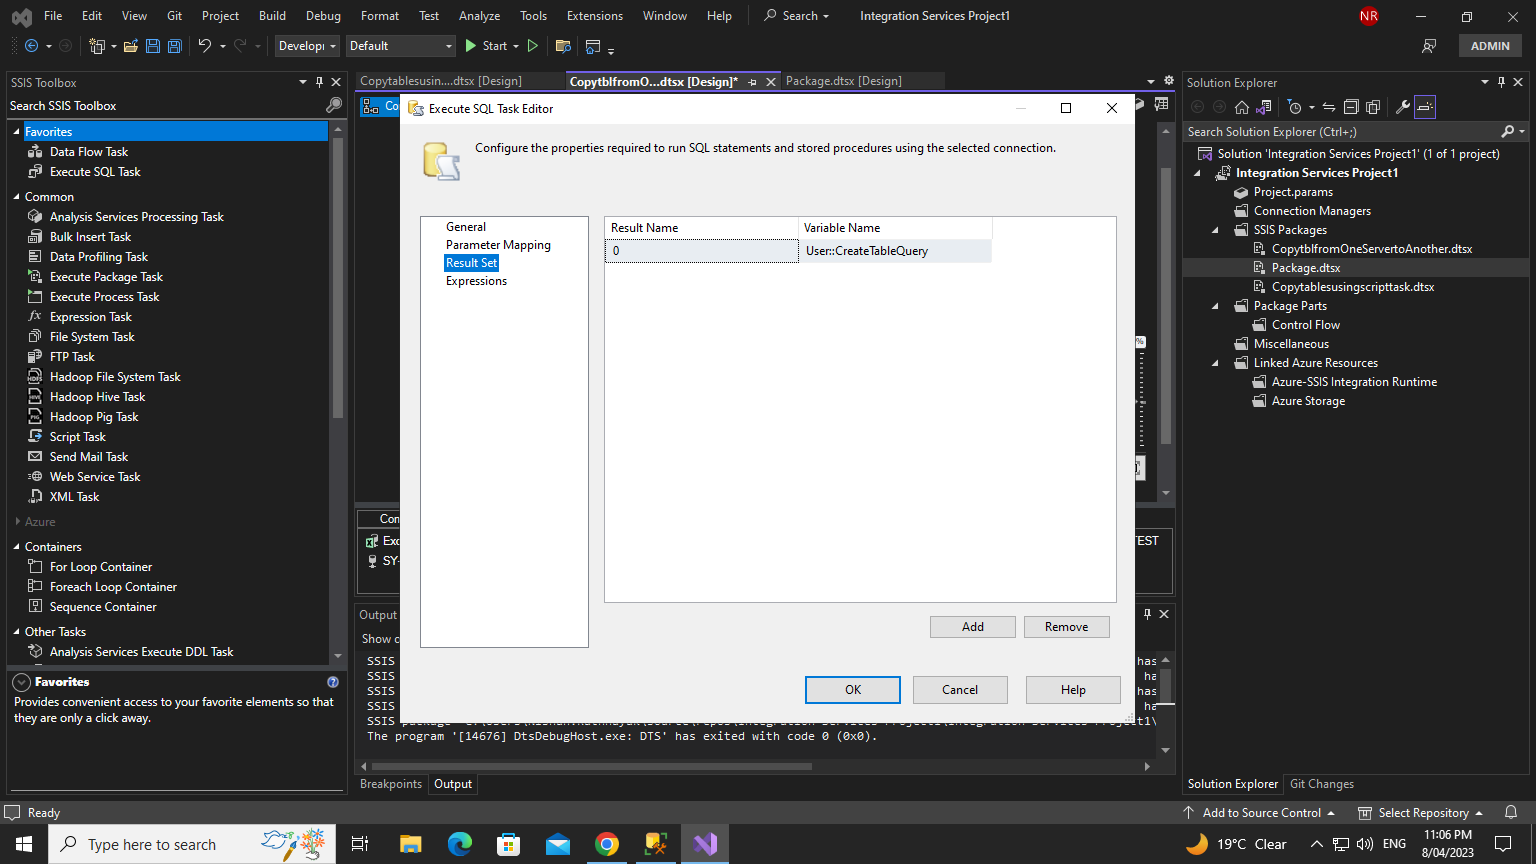Collapse the Favorites group in SSIS Toolbox
Image resolution: width=1536 pixels, height=864 pixels.
(17, 132)
